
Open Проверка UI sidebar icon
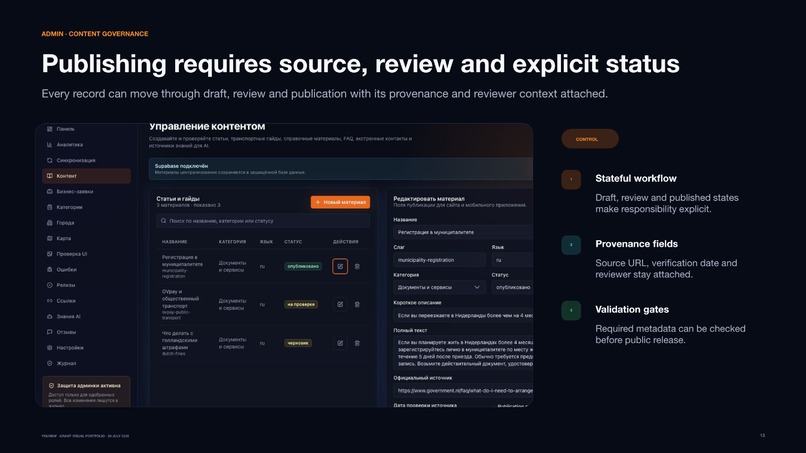[x=50, y=254]
